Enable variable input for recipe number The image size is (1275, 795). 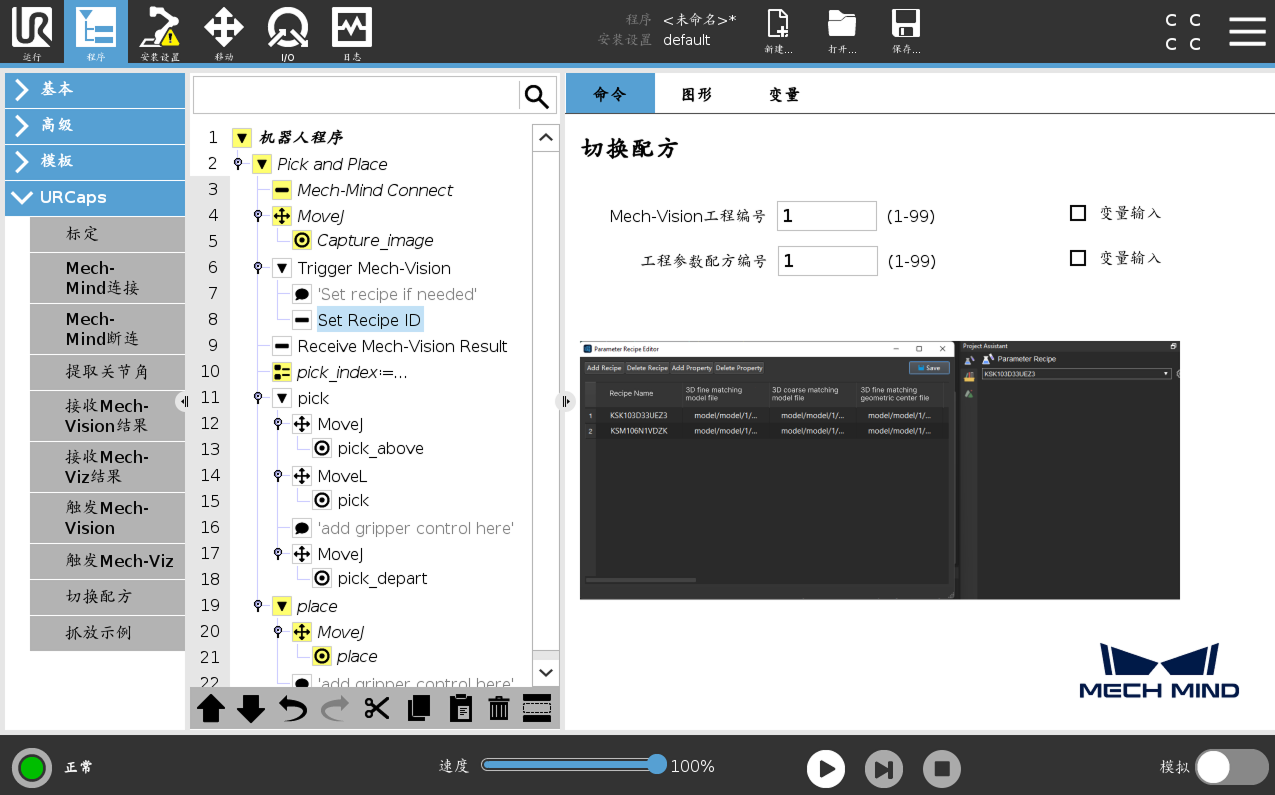click(x=1078, y=258)
